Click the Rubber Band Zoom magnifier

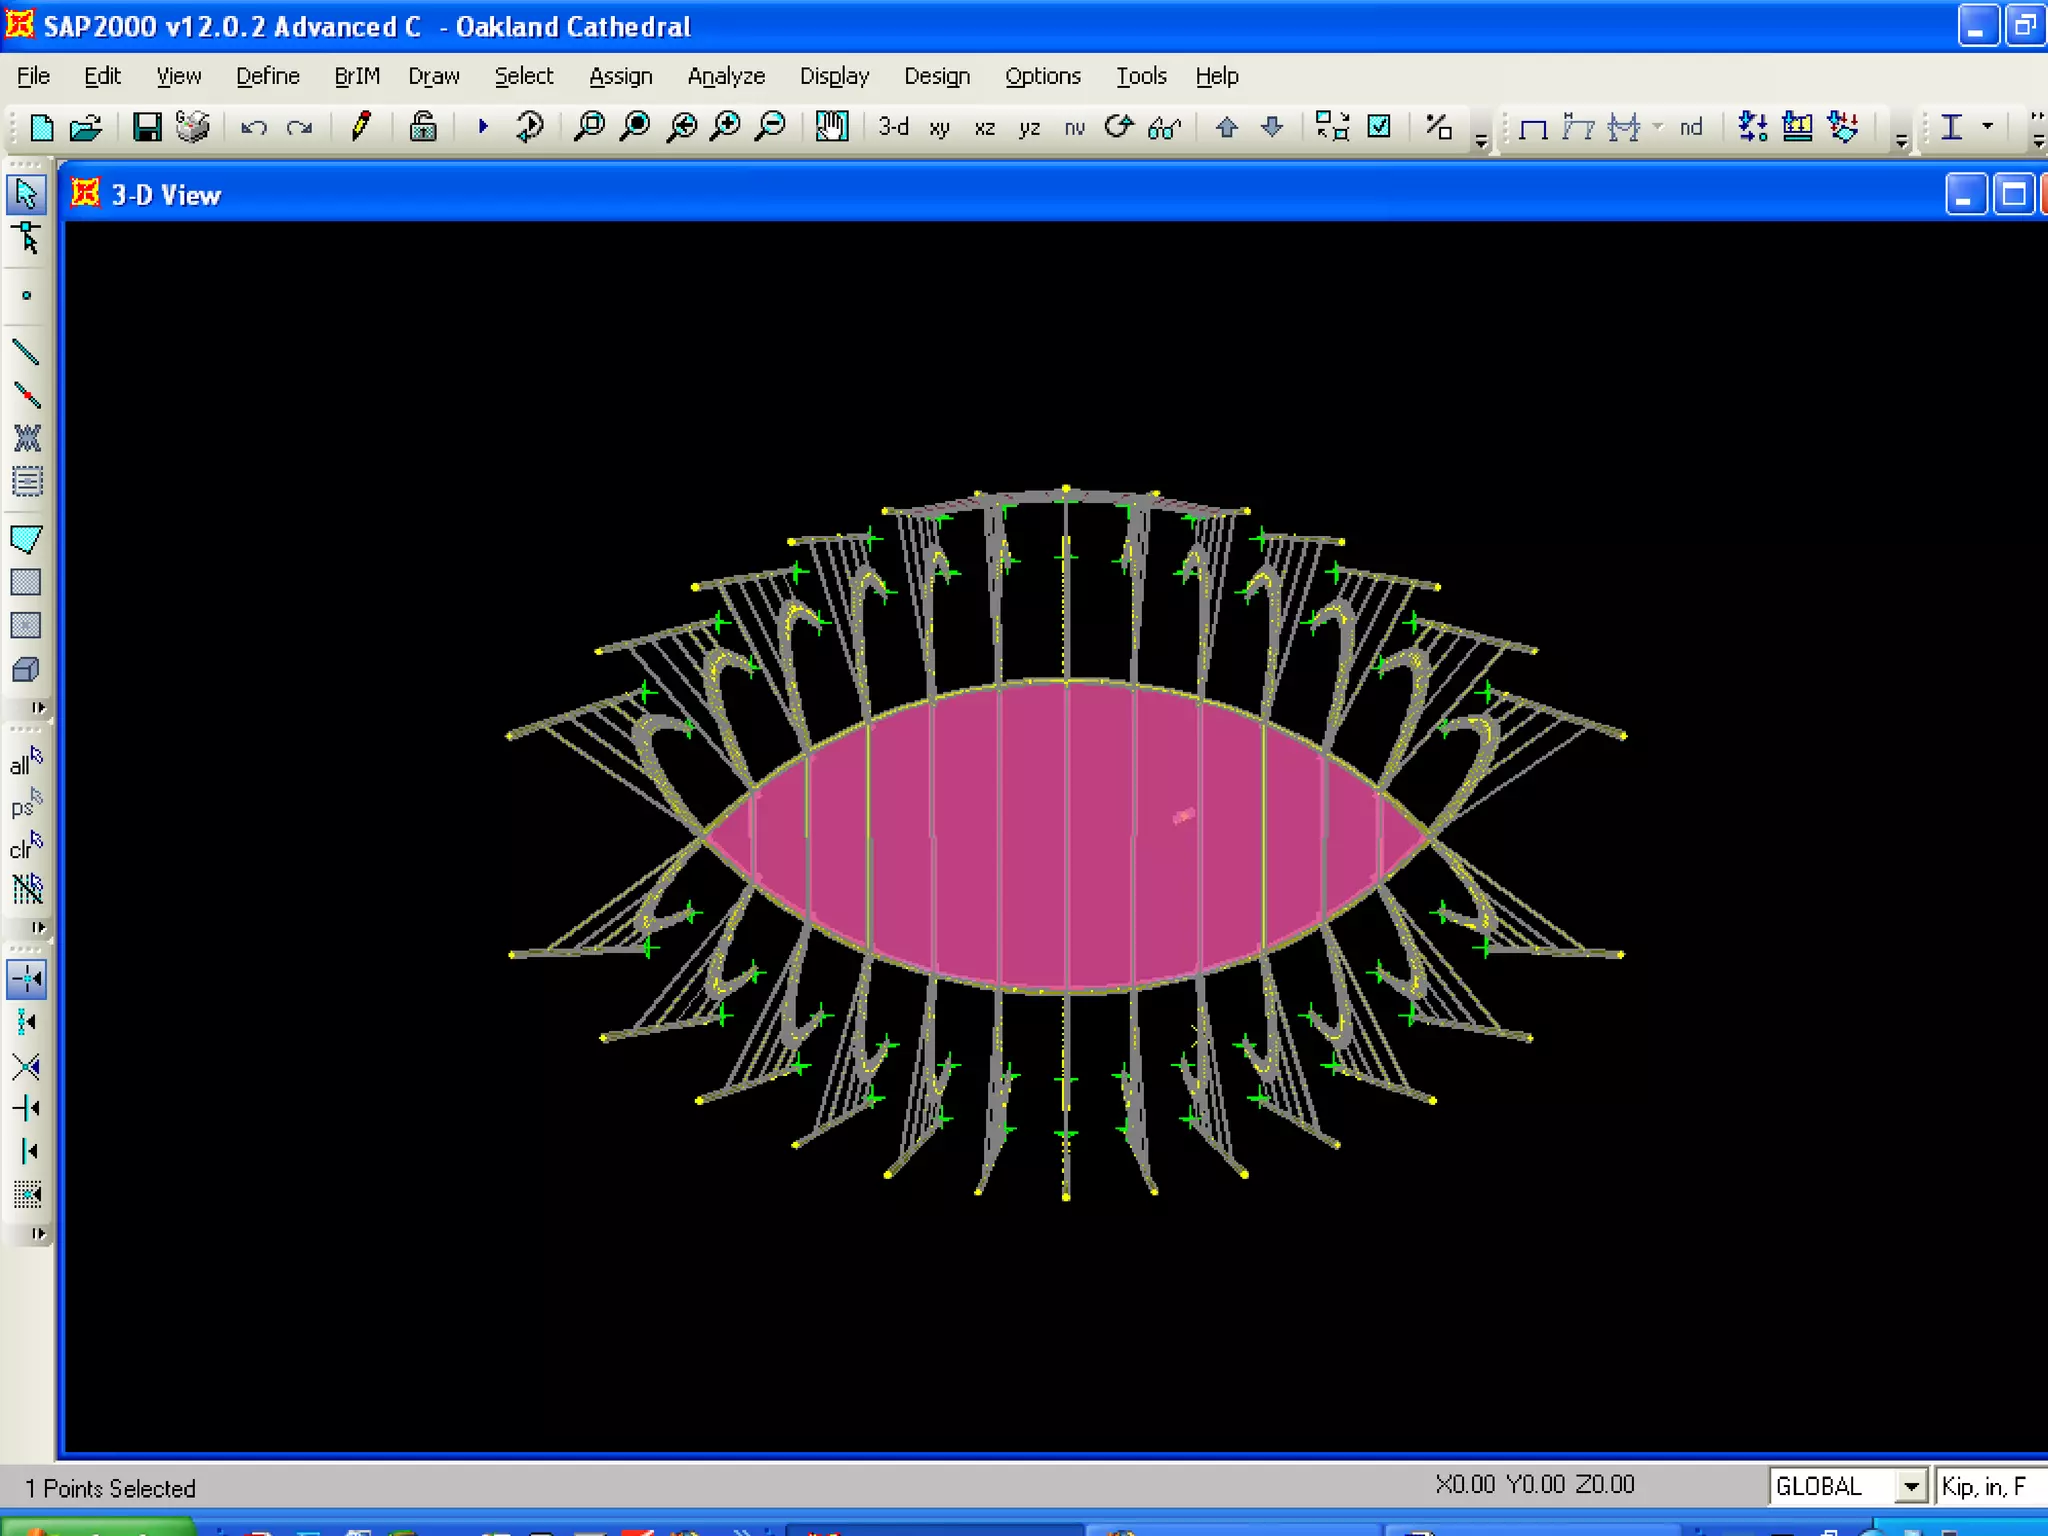coord(590,127)
